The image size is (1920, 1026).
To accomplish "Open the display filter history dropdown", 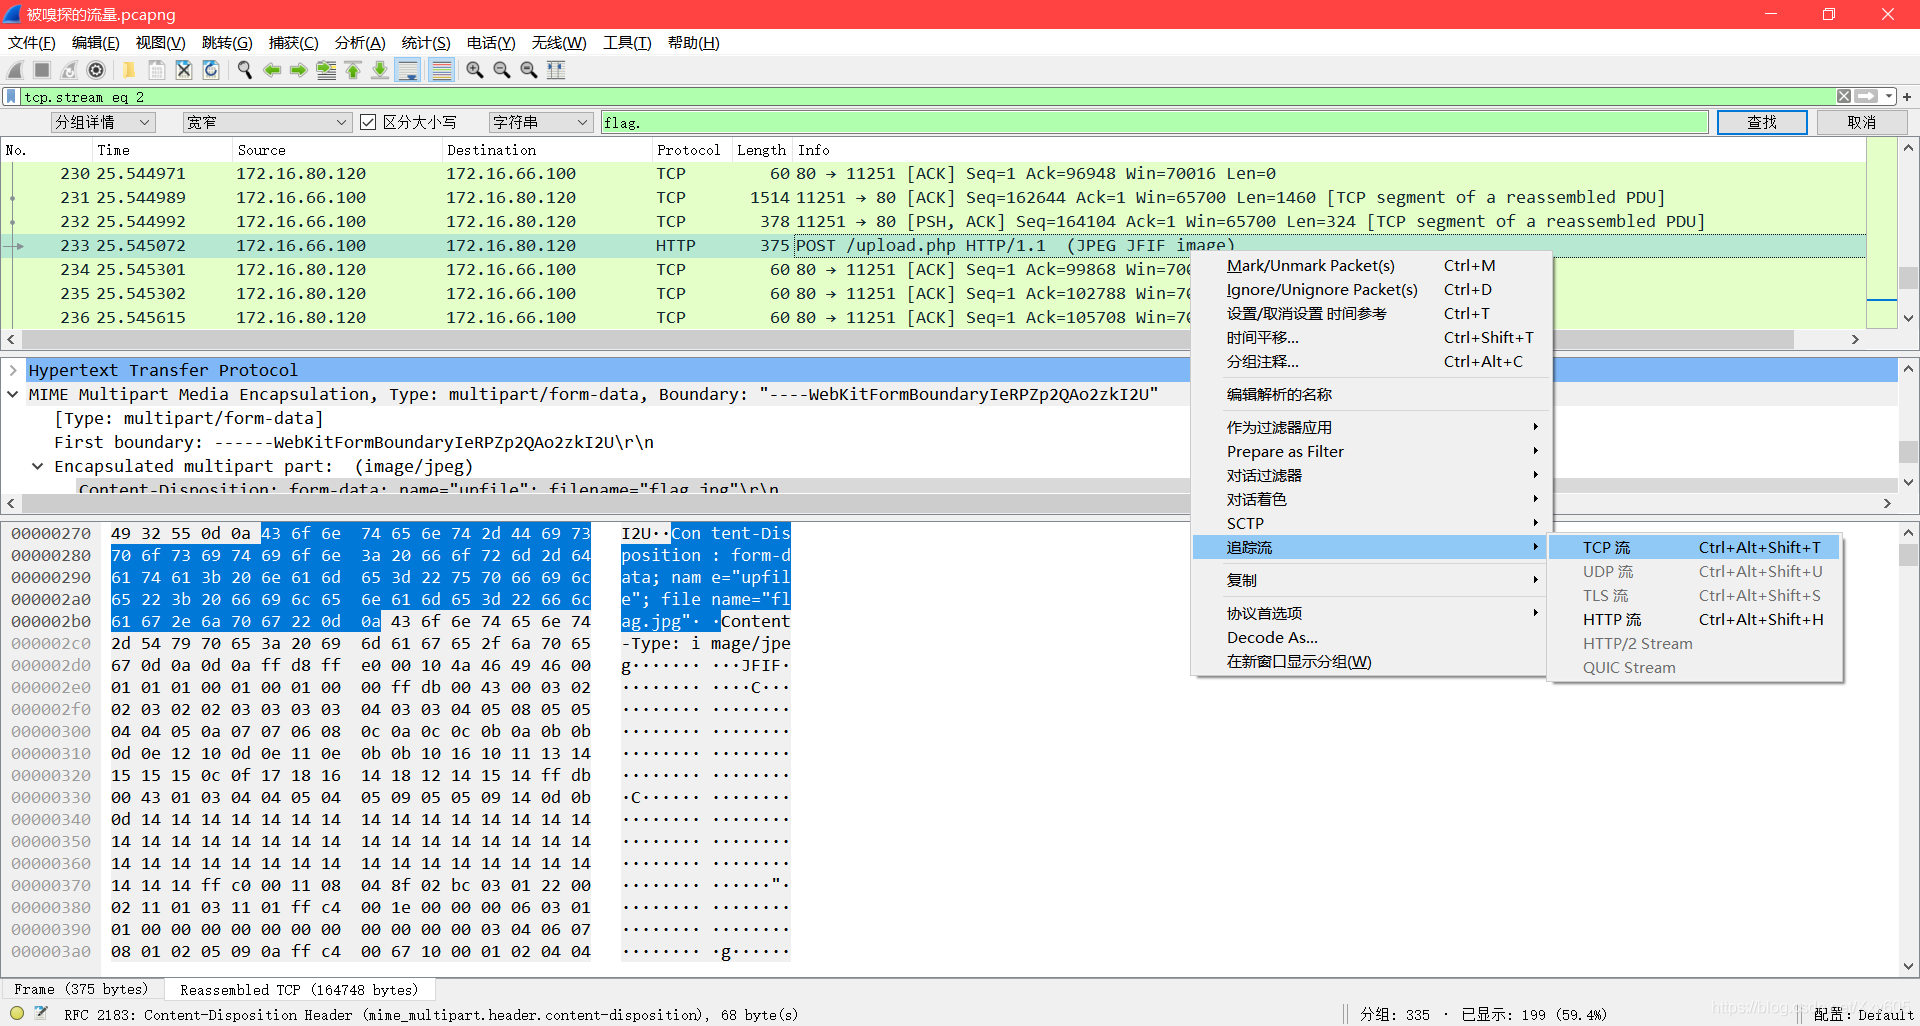I will coord(1889,97).
